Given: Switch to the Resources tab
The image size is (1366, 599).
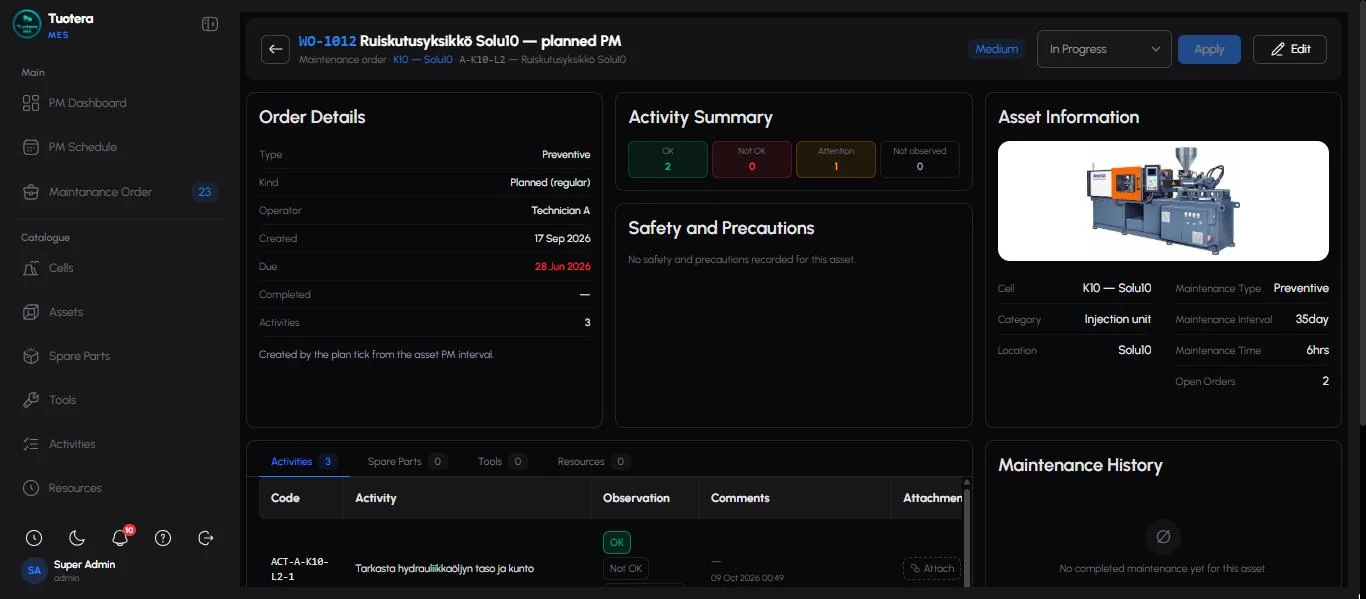Looking at the screenshot, I should click(x=592, y=461).
